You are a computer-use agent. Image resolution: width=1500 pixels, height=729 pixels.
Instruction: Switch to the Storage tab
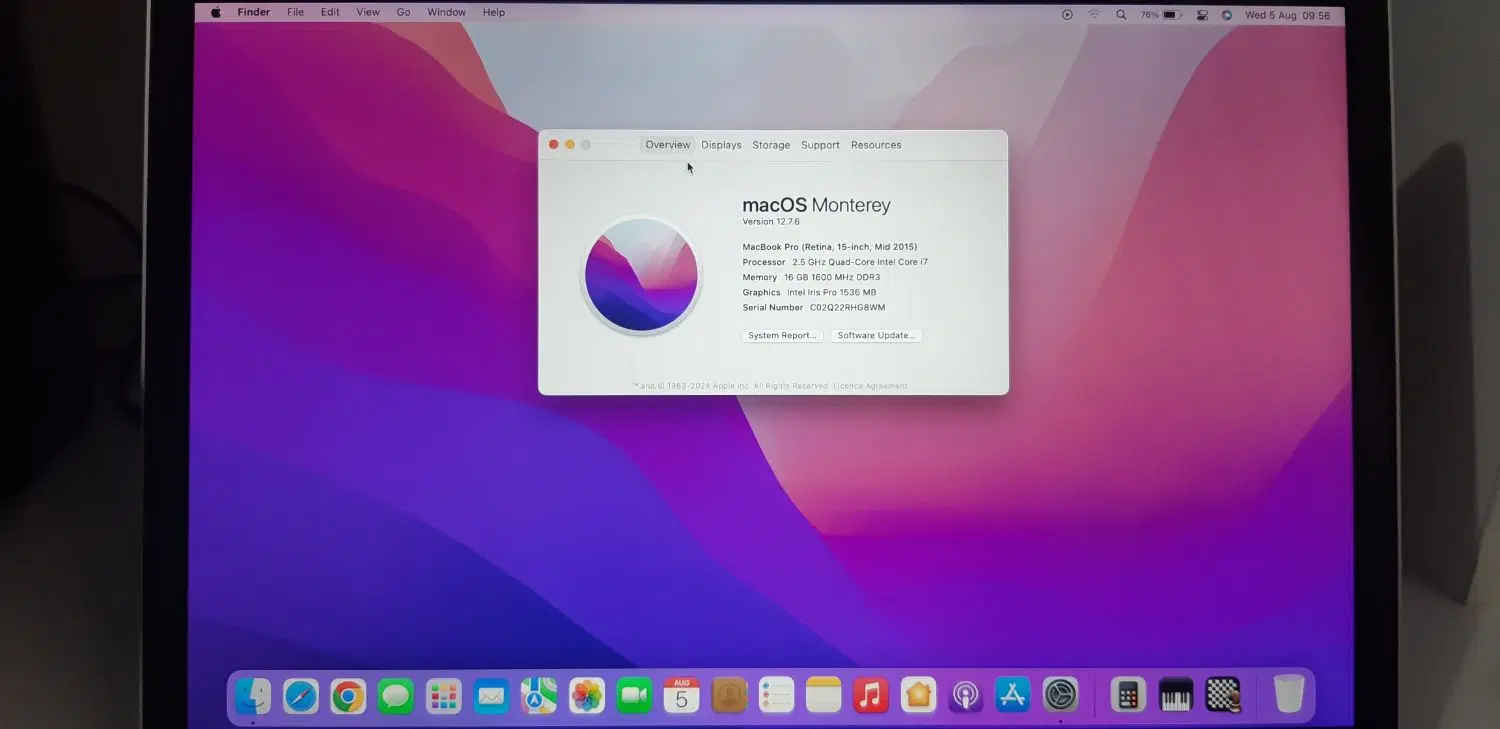pyautogui.click(x=771, y=145)
